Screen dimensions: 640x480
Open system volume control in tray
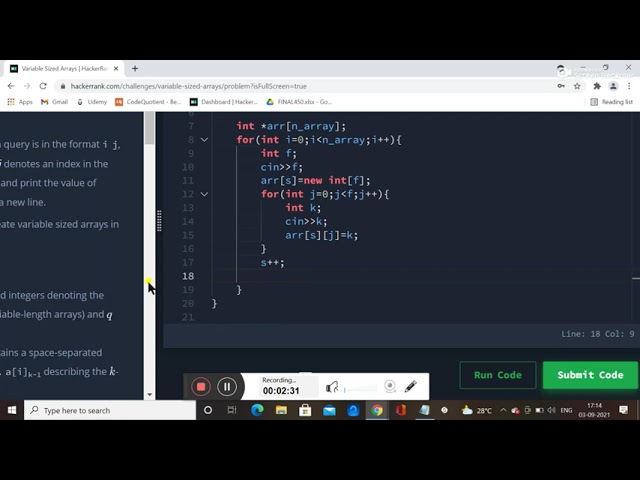551,410
